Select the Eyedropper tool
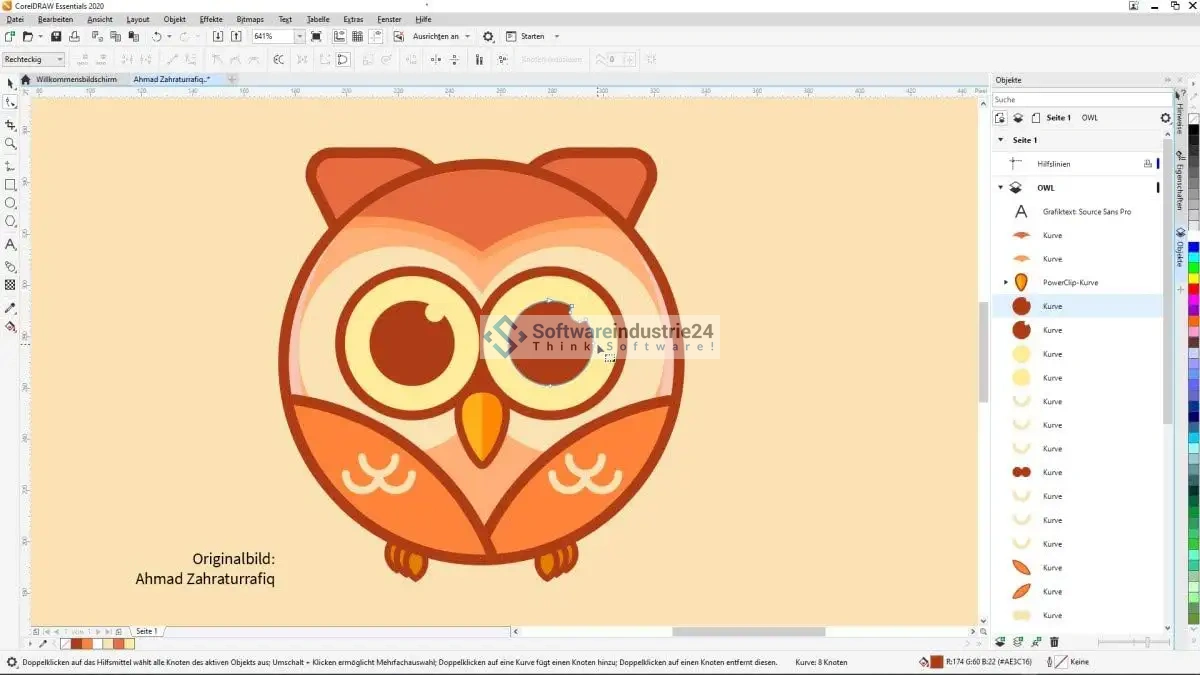The width and height of the screenshot is (1200, 675). (11, 308)
